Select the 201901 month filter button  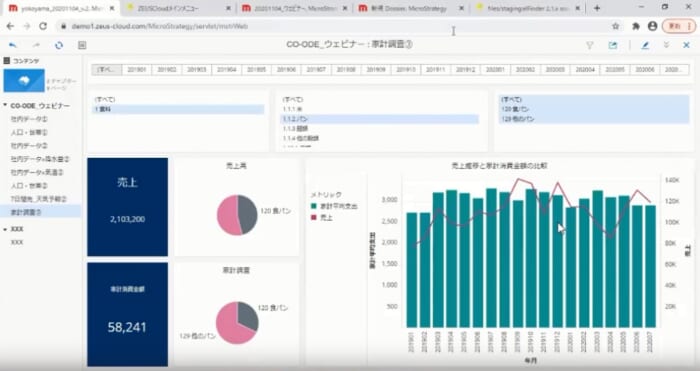(x=137, y=70)
